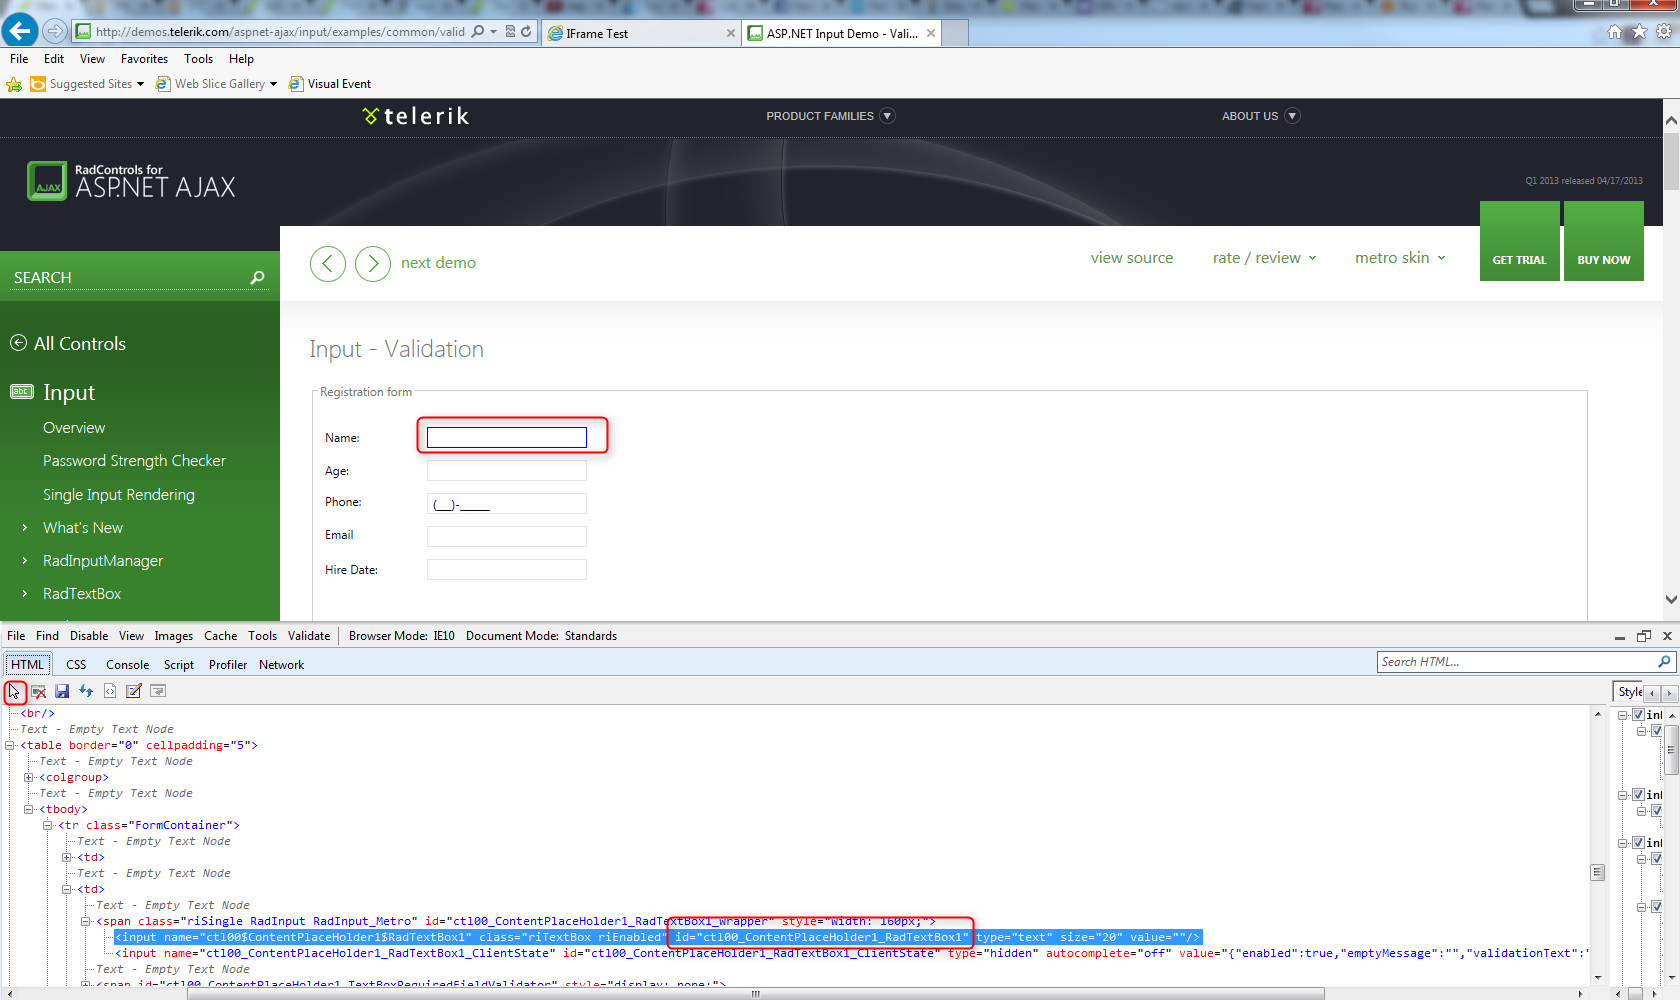Open the browser Tools gear icon
The width and height of the screenshot is (1680, 1000).
1664,32
